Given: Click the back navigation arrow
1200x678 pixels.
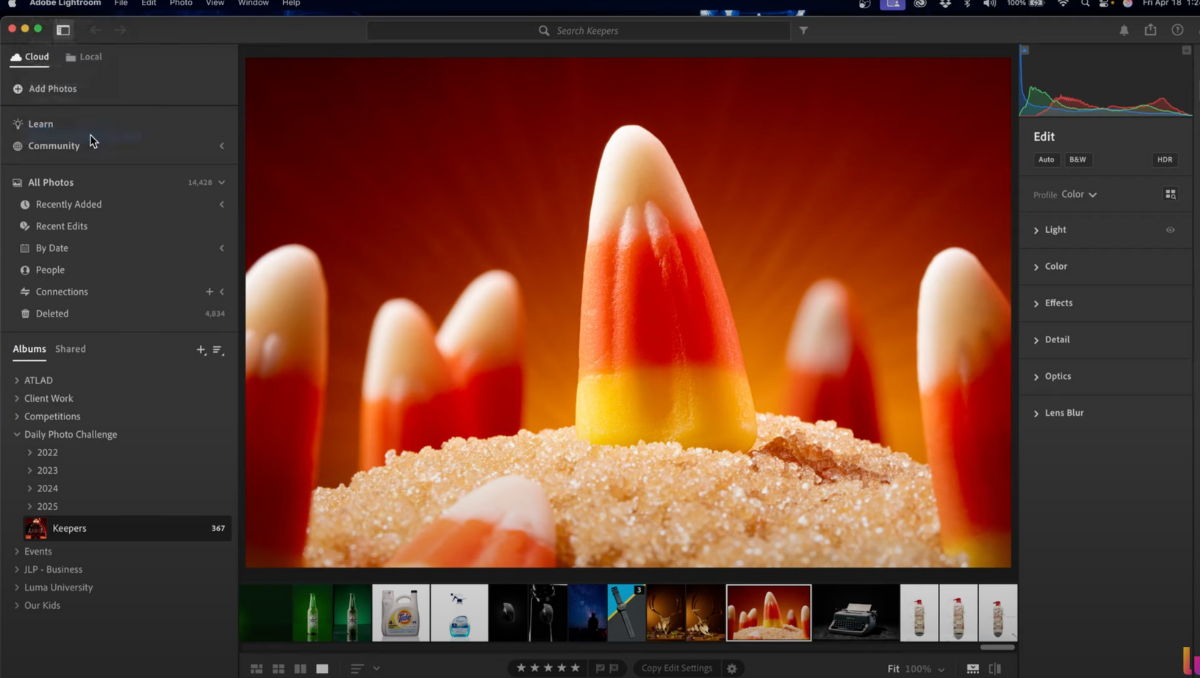Looking at the screenshot, I should (x=95, y=30).
